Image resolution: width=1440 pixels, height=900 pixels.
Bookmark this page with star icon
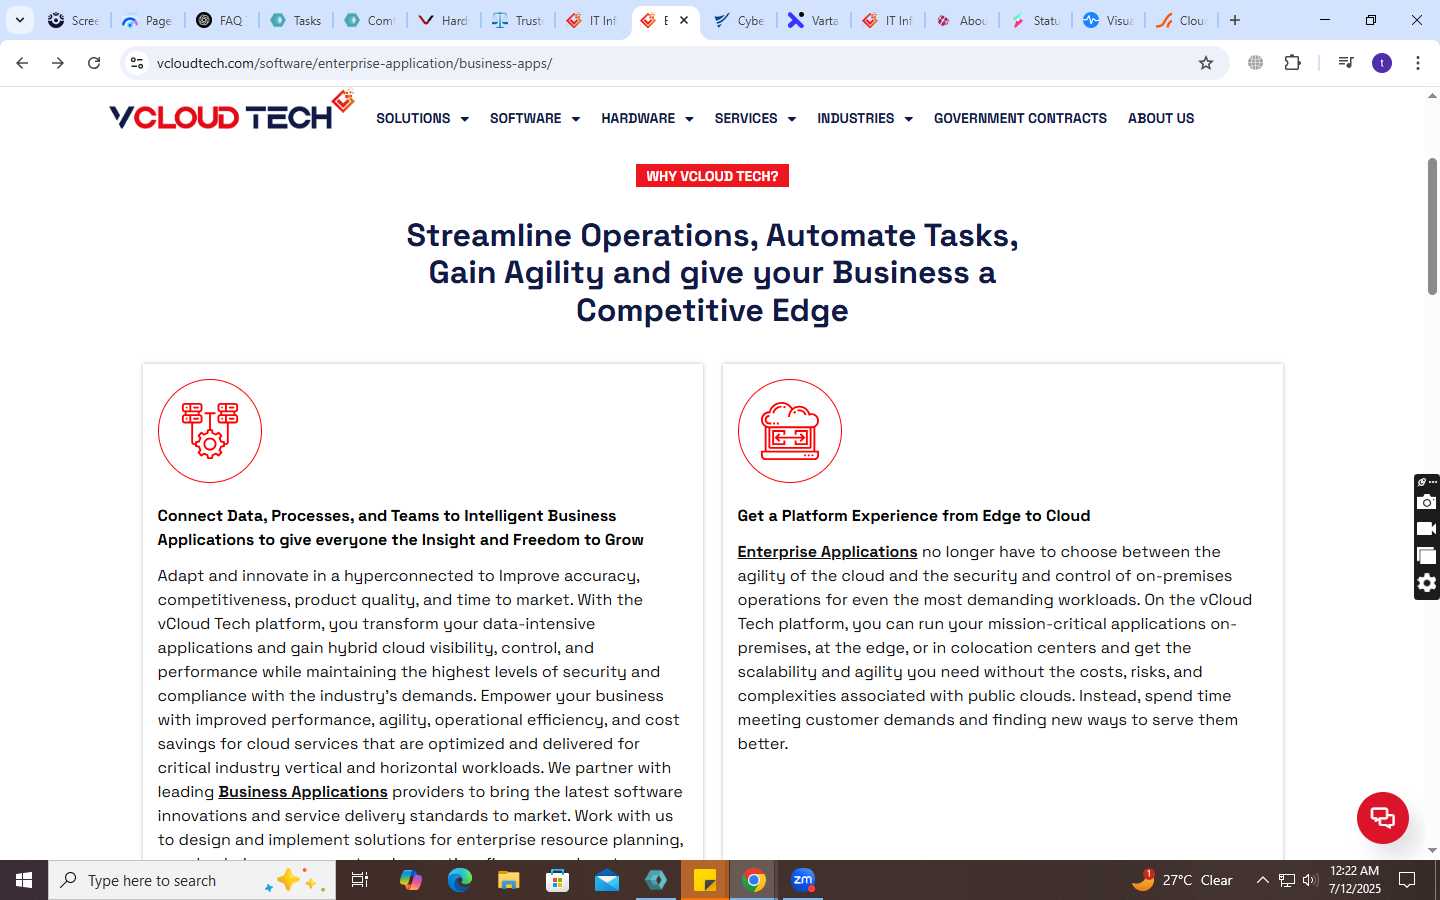pyautogui.click(x=1206, y=63)
